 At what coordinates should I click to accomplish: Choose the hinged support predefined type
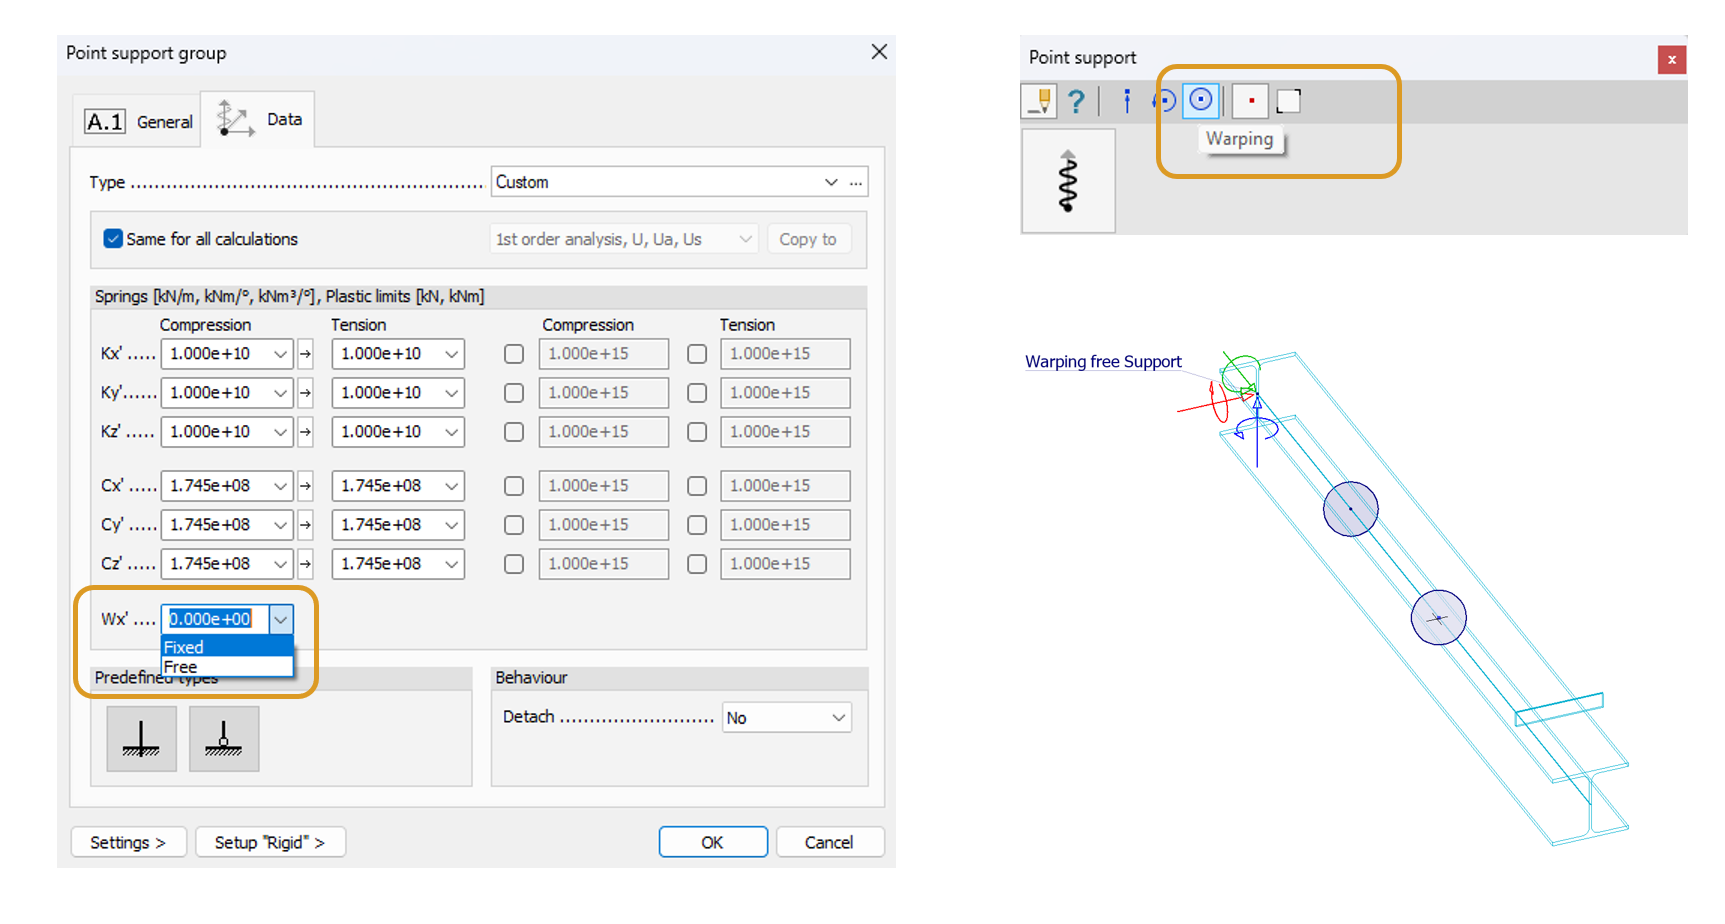click(223, 739)
